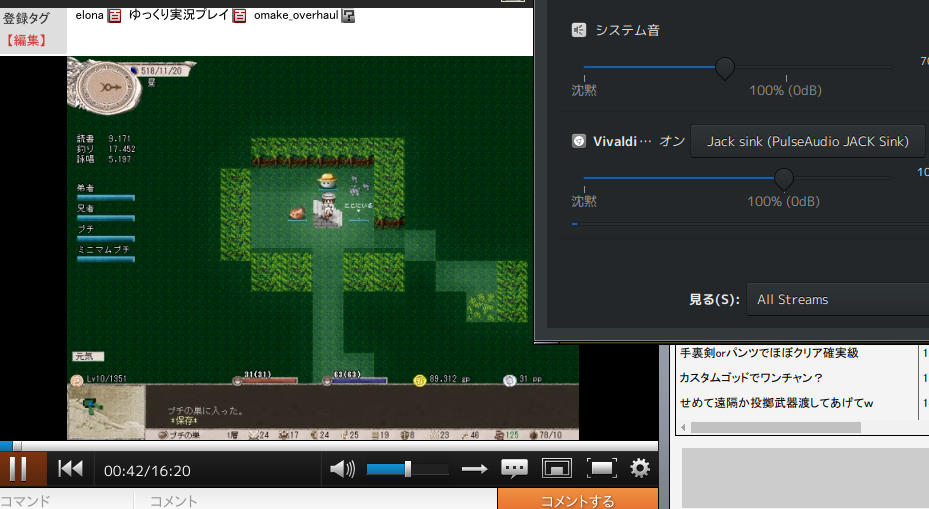Adjust the システム音 volume slider
Screen dimensions: 929x509
tap(725, 68)
